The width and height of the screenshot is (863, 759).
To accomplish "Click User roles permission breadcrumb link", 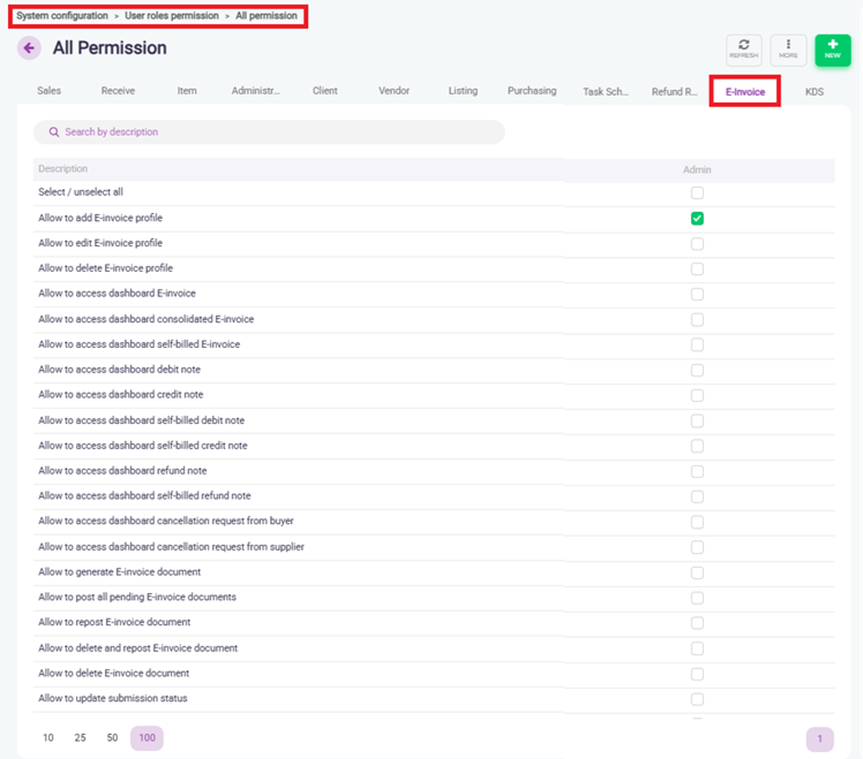I will (171, 16).
